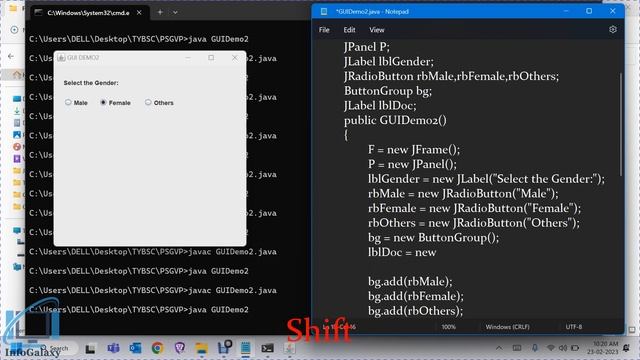Open terminal new-tab dropdown arrow
The width and height of the screenshot is (640, 360).
[175, 13]
